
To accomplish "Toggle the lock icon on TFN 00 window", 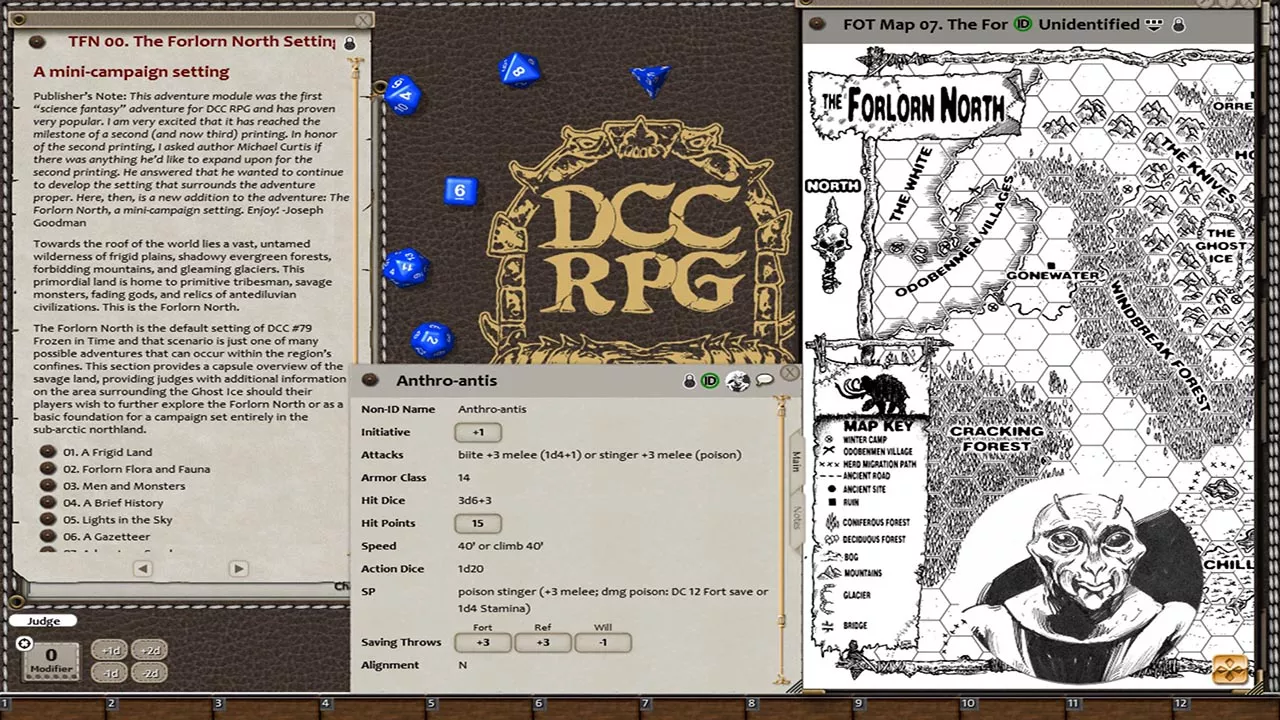I will (349, 43).
